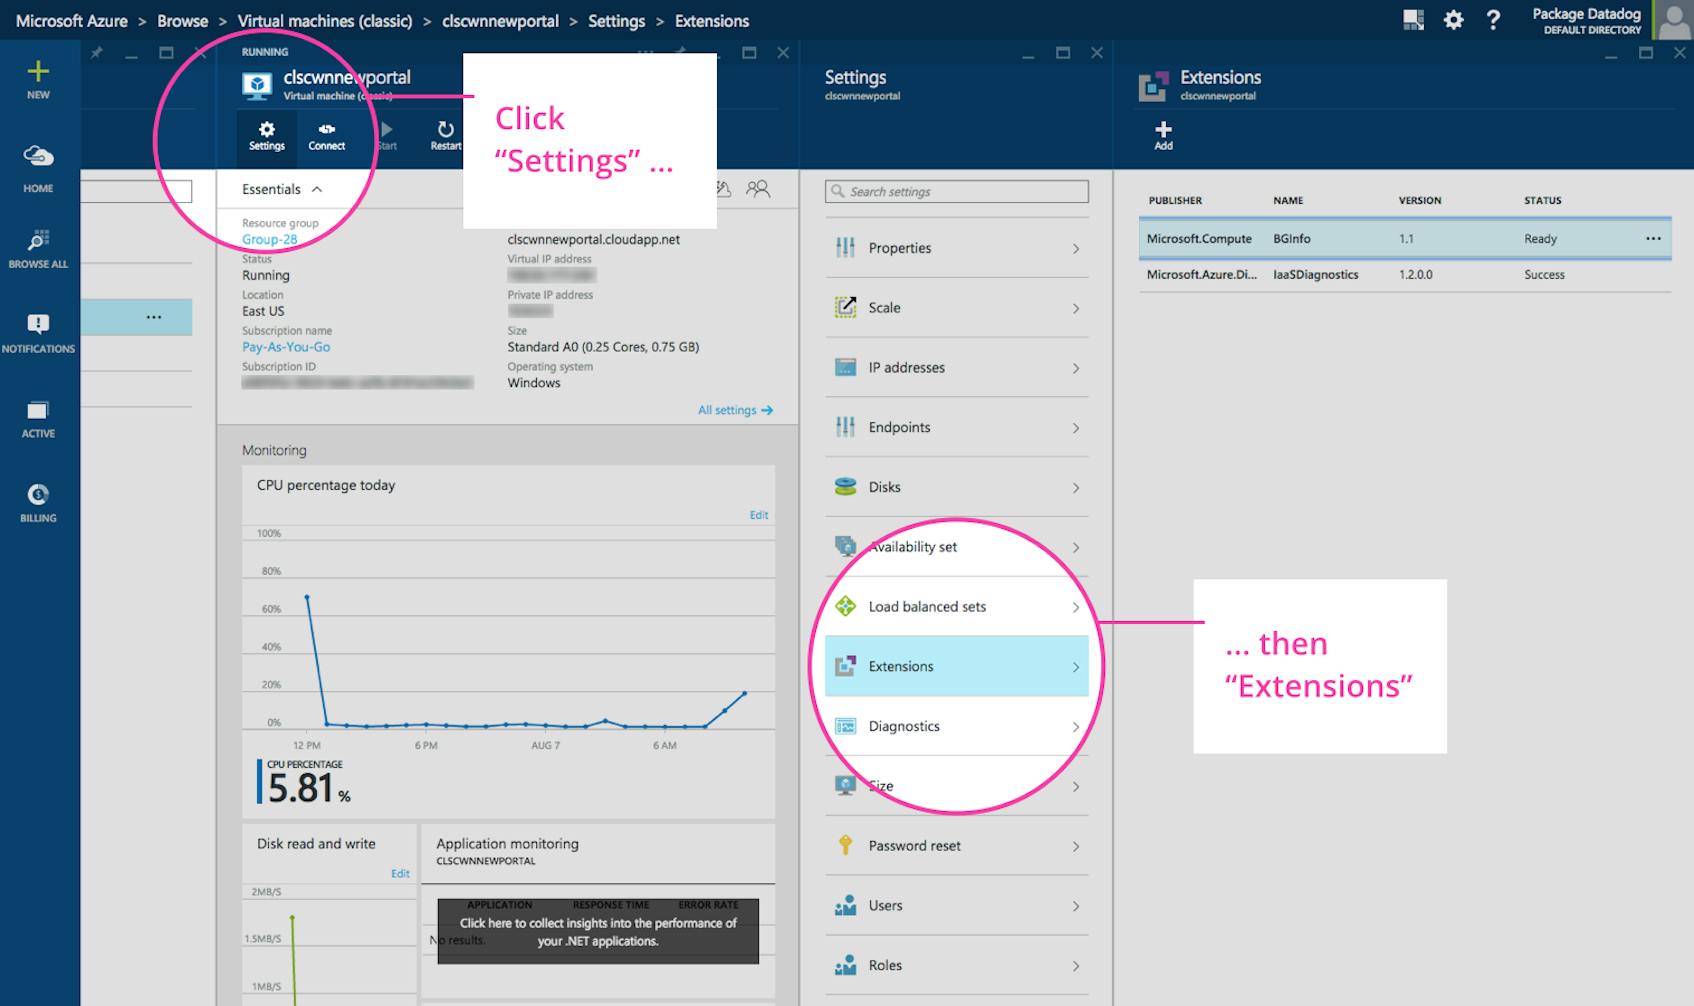Click the settings gear in the top bar

coord(1453,19)
